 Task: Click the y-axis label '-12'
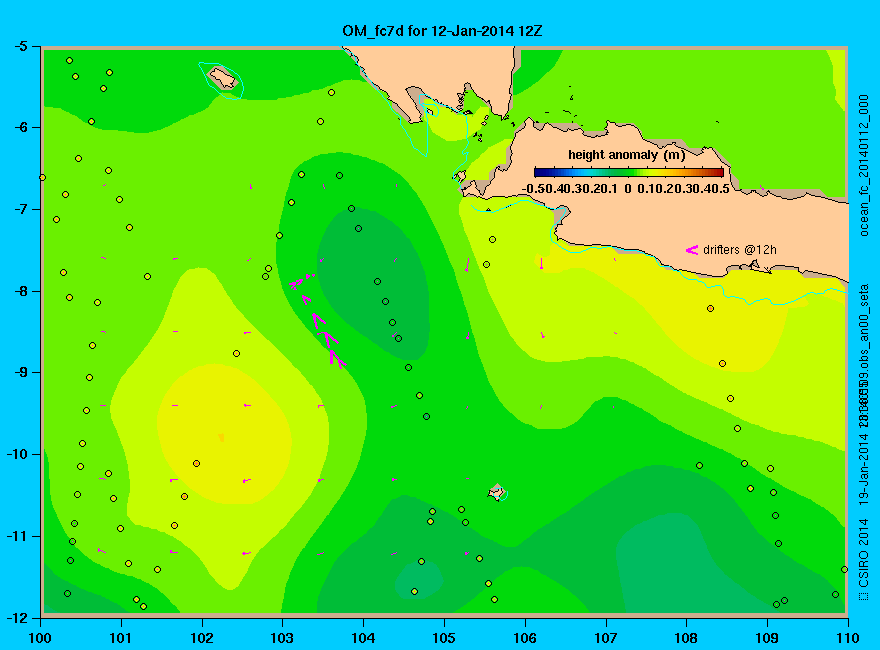(x=17, y=617)
